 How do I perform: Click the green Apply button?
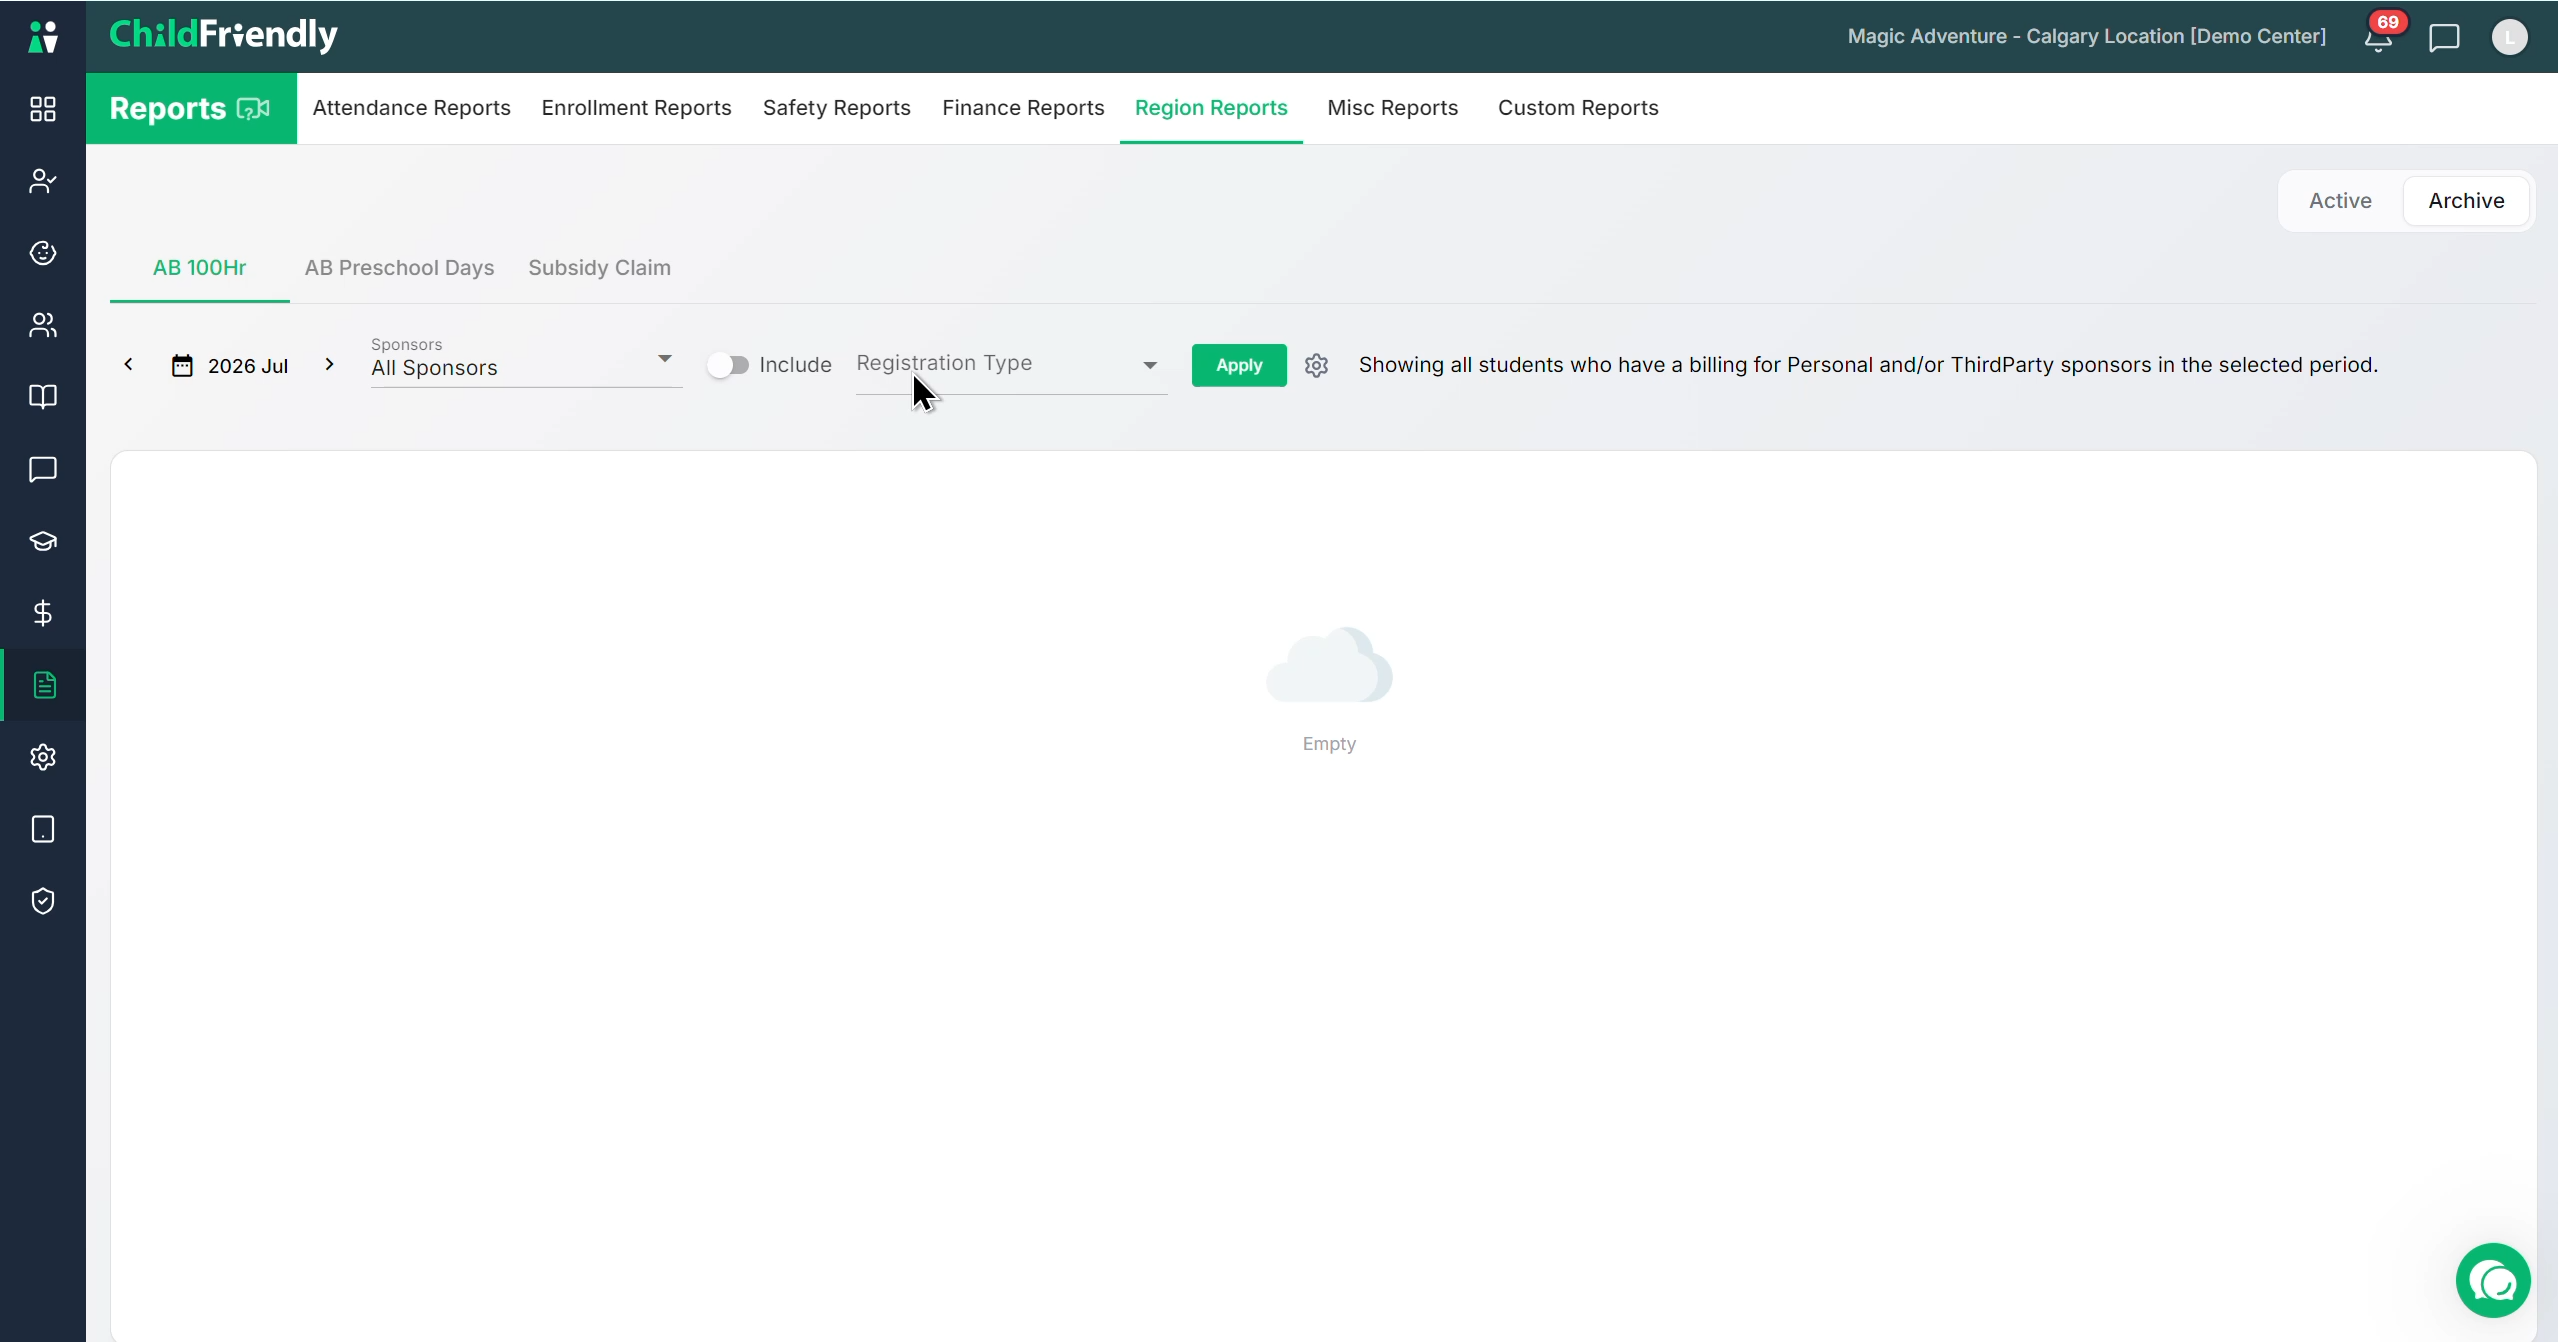tap(1239, 365)
